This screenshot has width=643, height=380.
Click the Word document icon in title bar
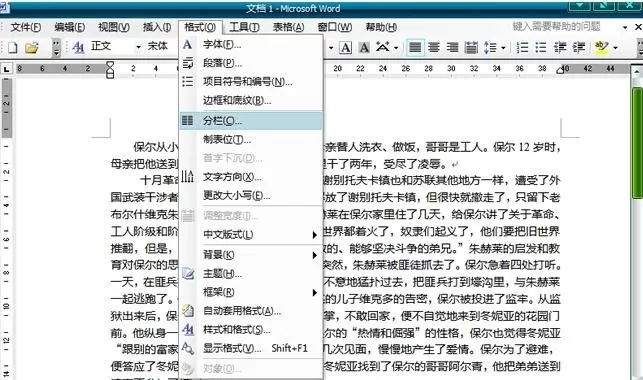[x=4, y=7]
